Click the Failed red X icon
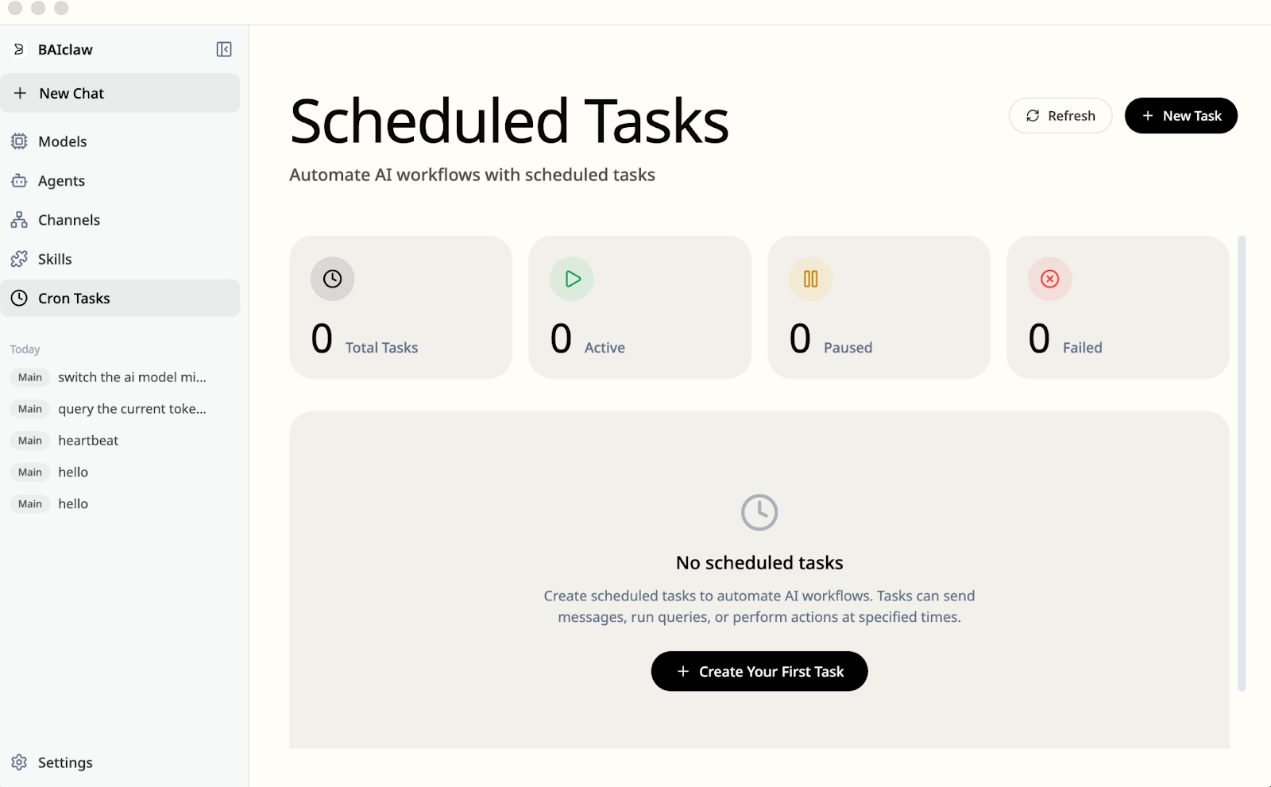Viewport: 1271px width, 787px height. [1049, 280]
